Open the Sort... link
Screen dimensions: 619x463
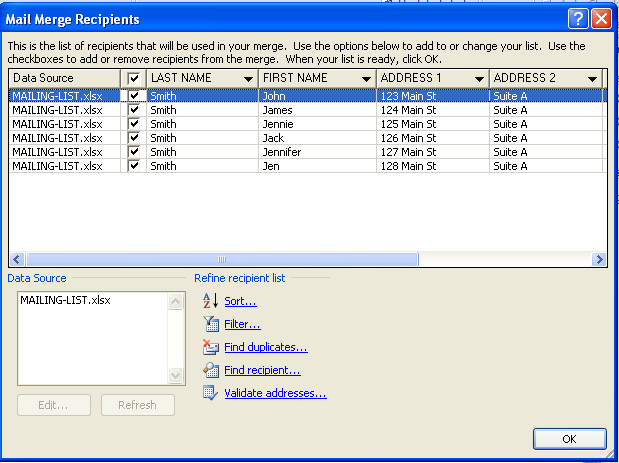[x=240, y=301]
